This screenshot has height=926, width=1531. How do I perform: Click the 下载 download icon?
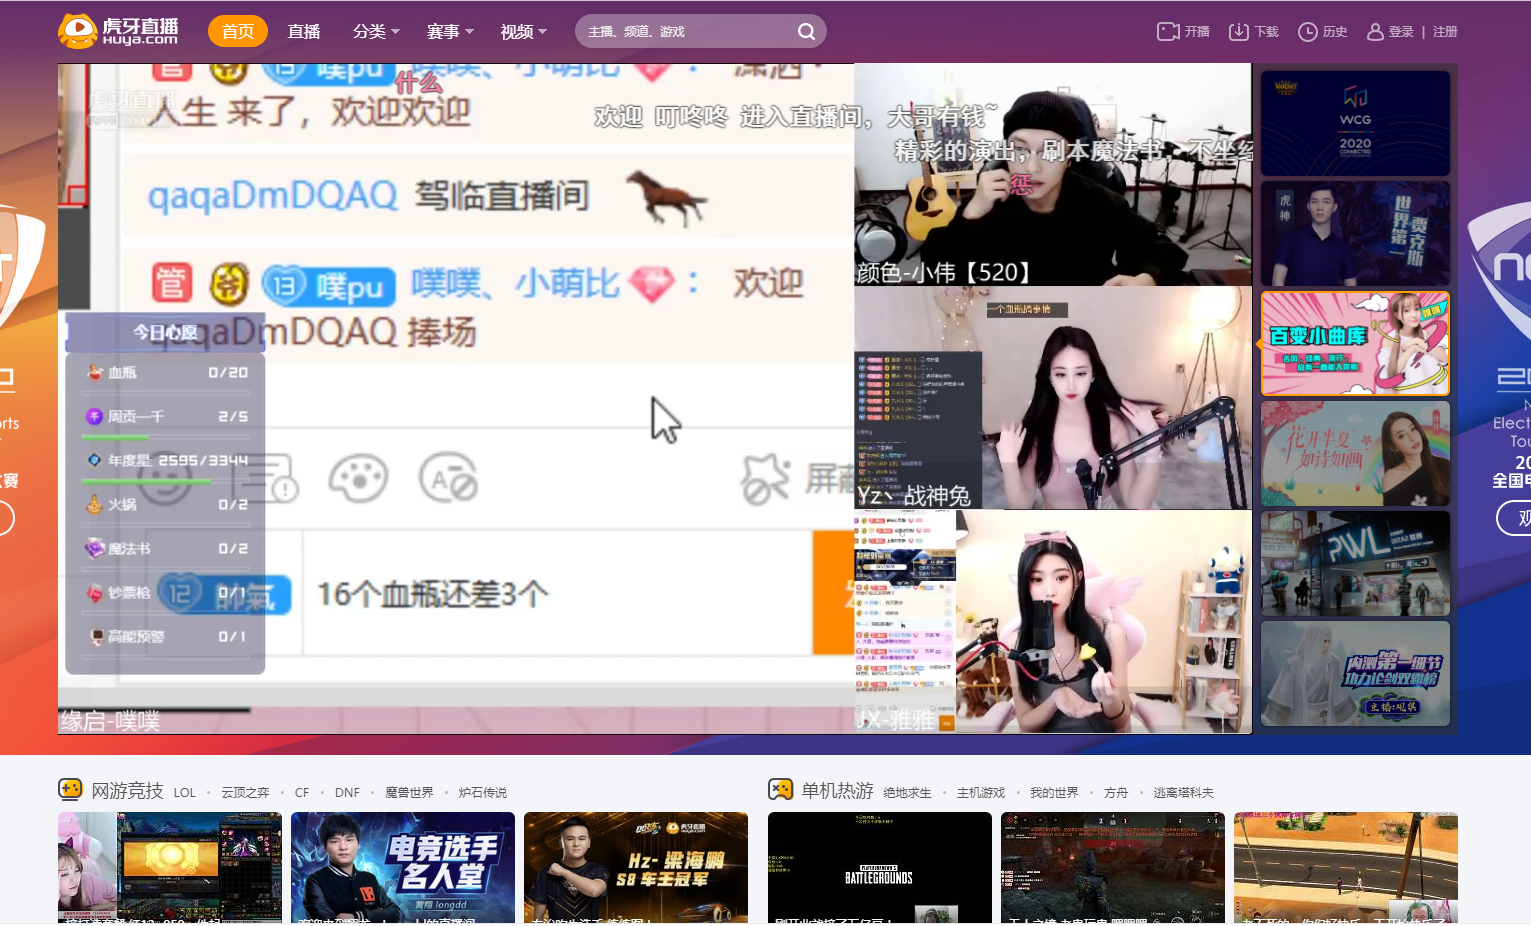click(1238, 32)
